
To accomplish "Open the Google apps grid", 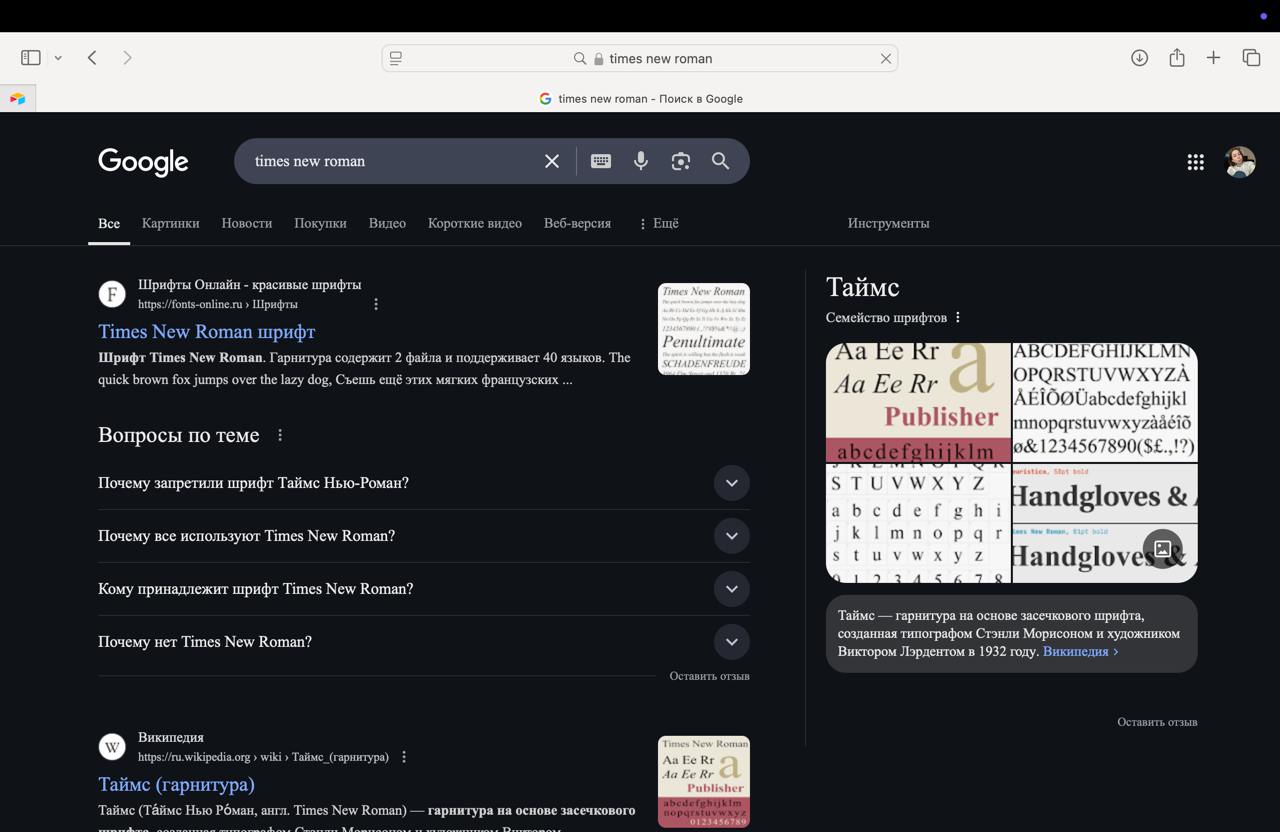I will tap(1195, 162).
